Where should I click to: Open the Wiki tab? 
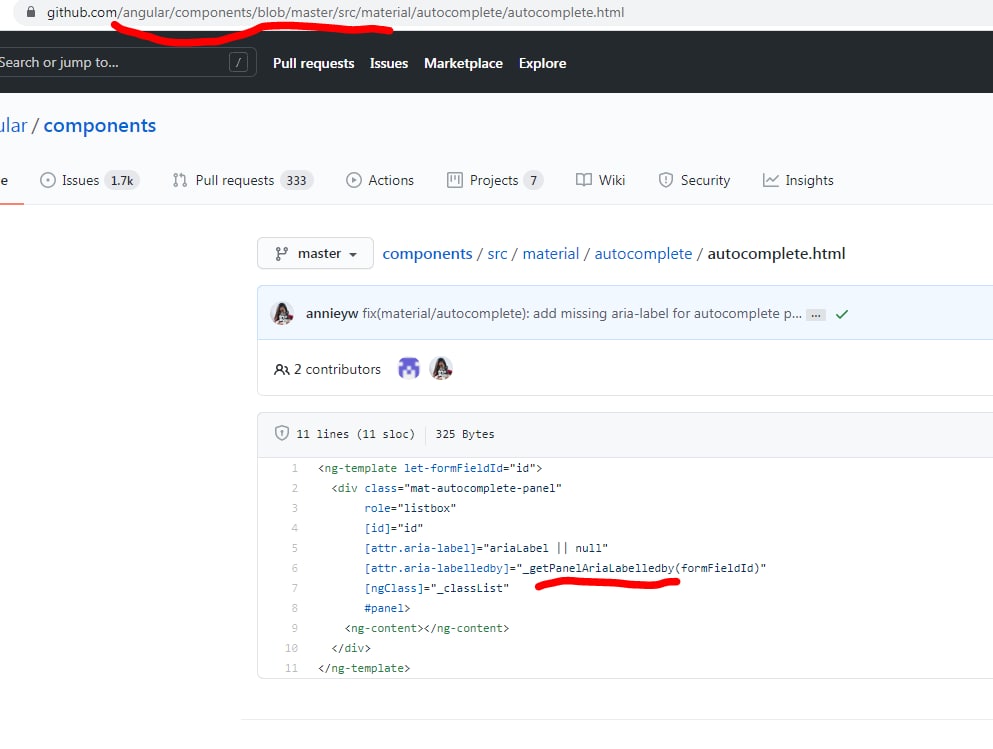point(600,180)
